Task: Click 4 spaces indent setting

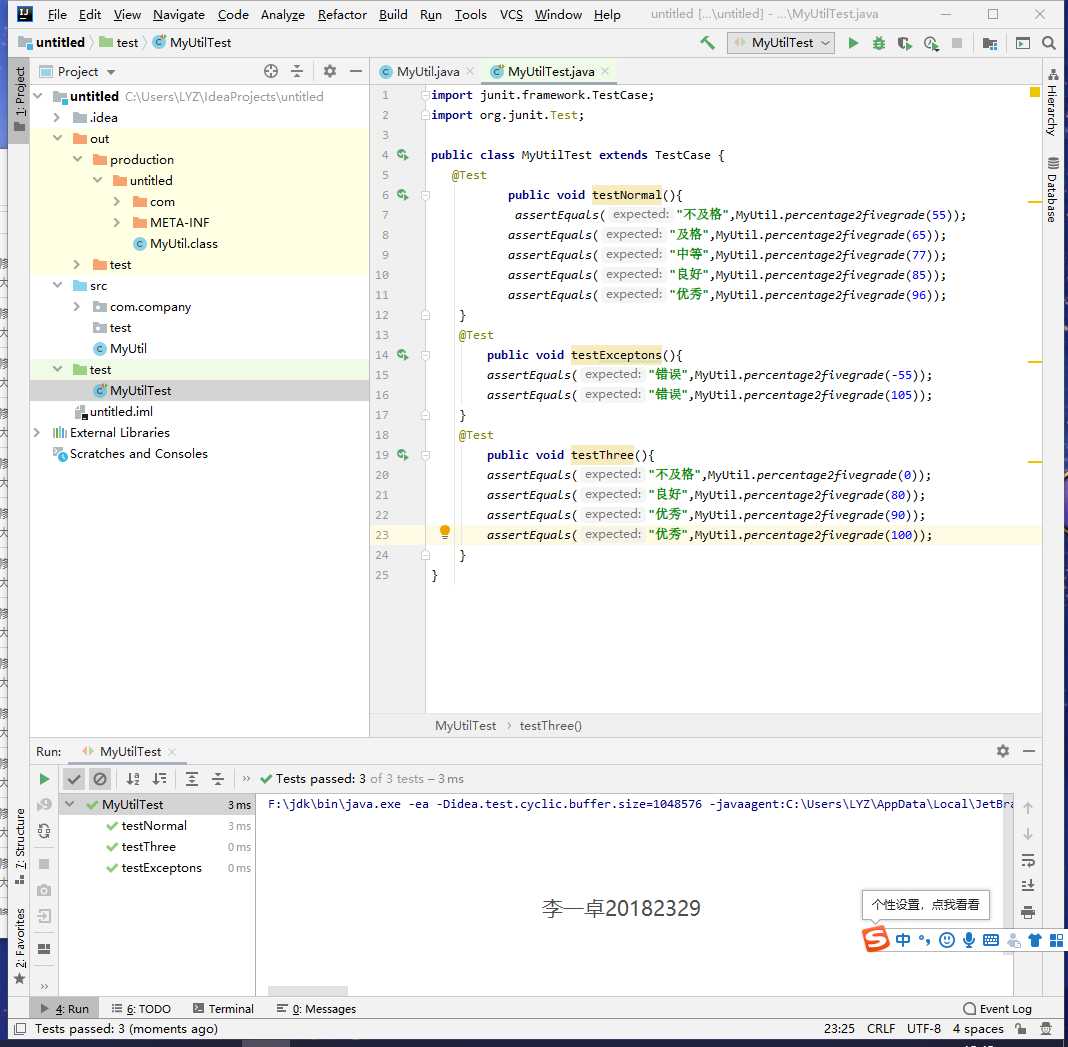Action: [x=977, y=1029]
